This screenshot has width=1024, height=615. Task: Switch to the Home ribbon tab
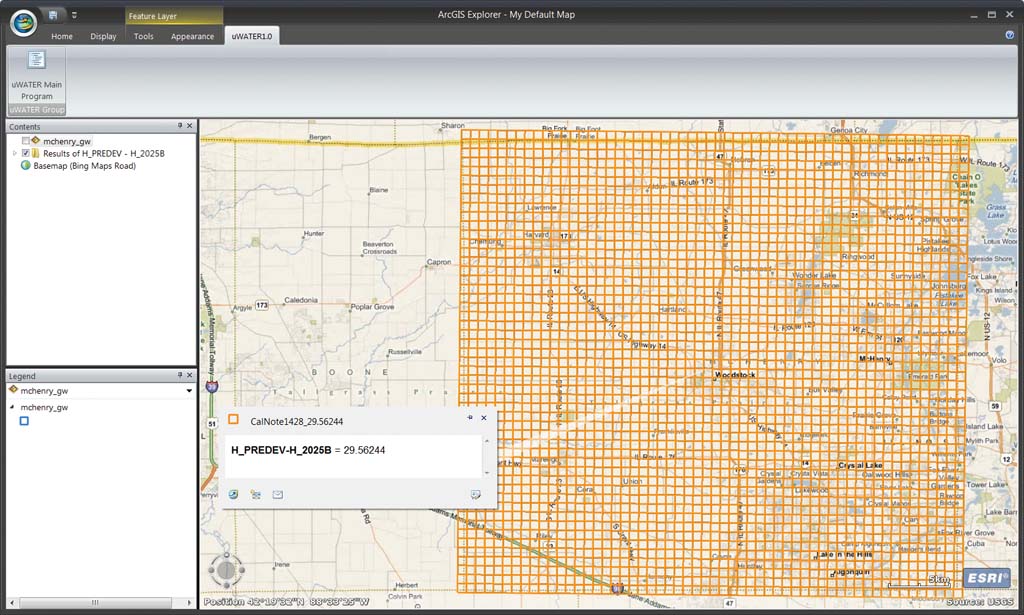click(62, 37)
